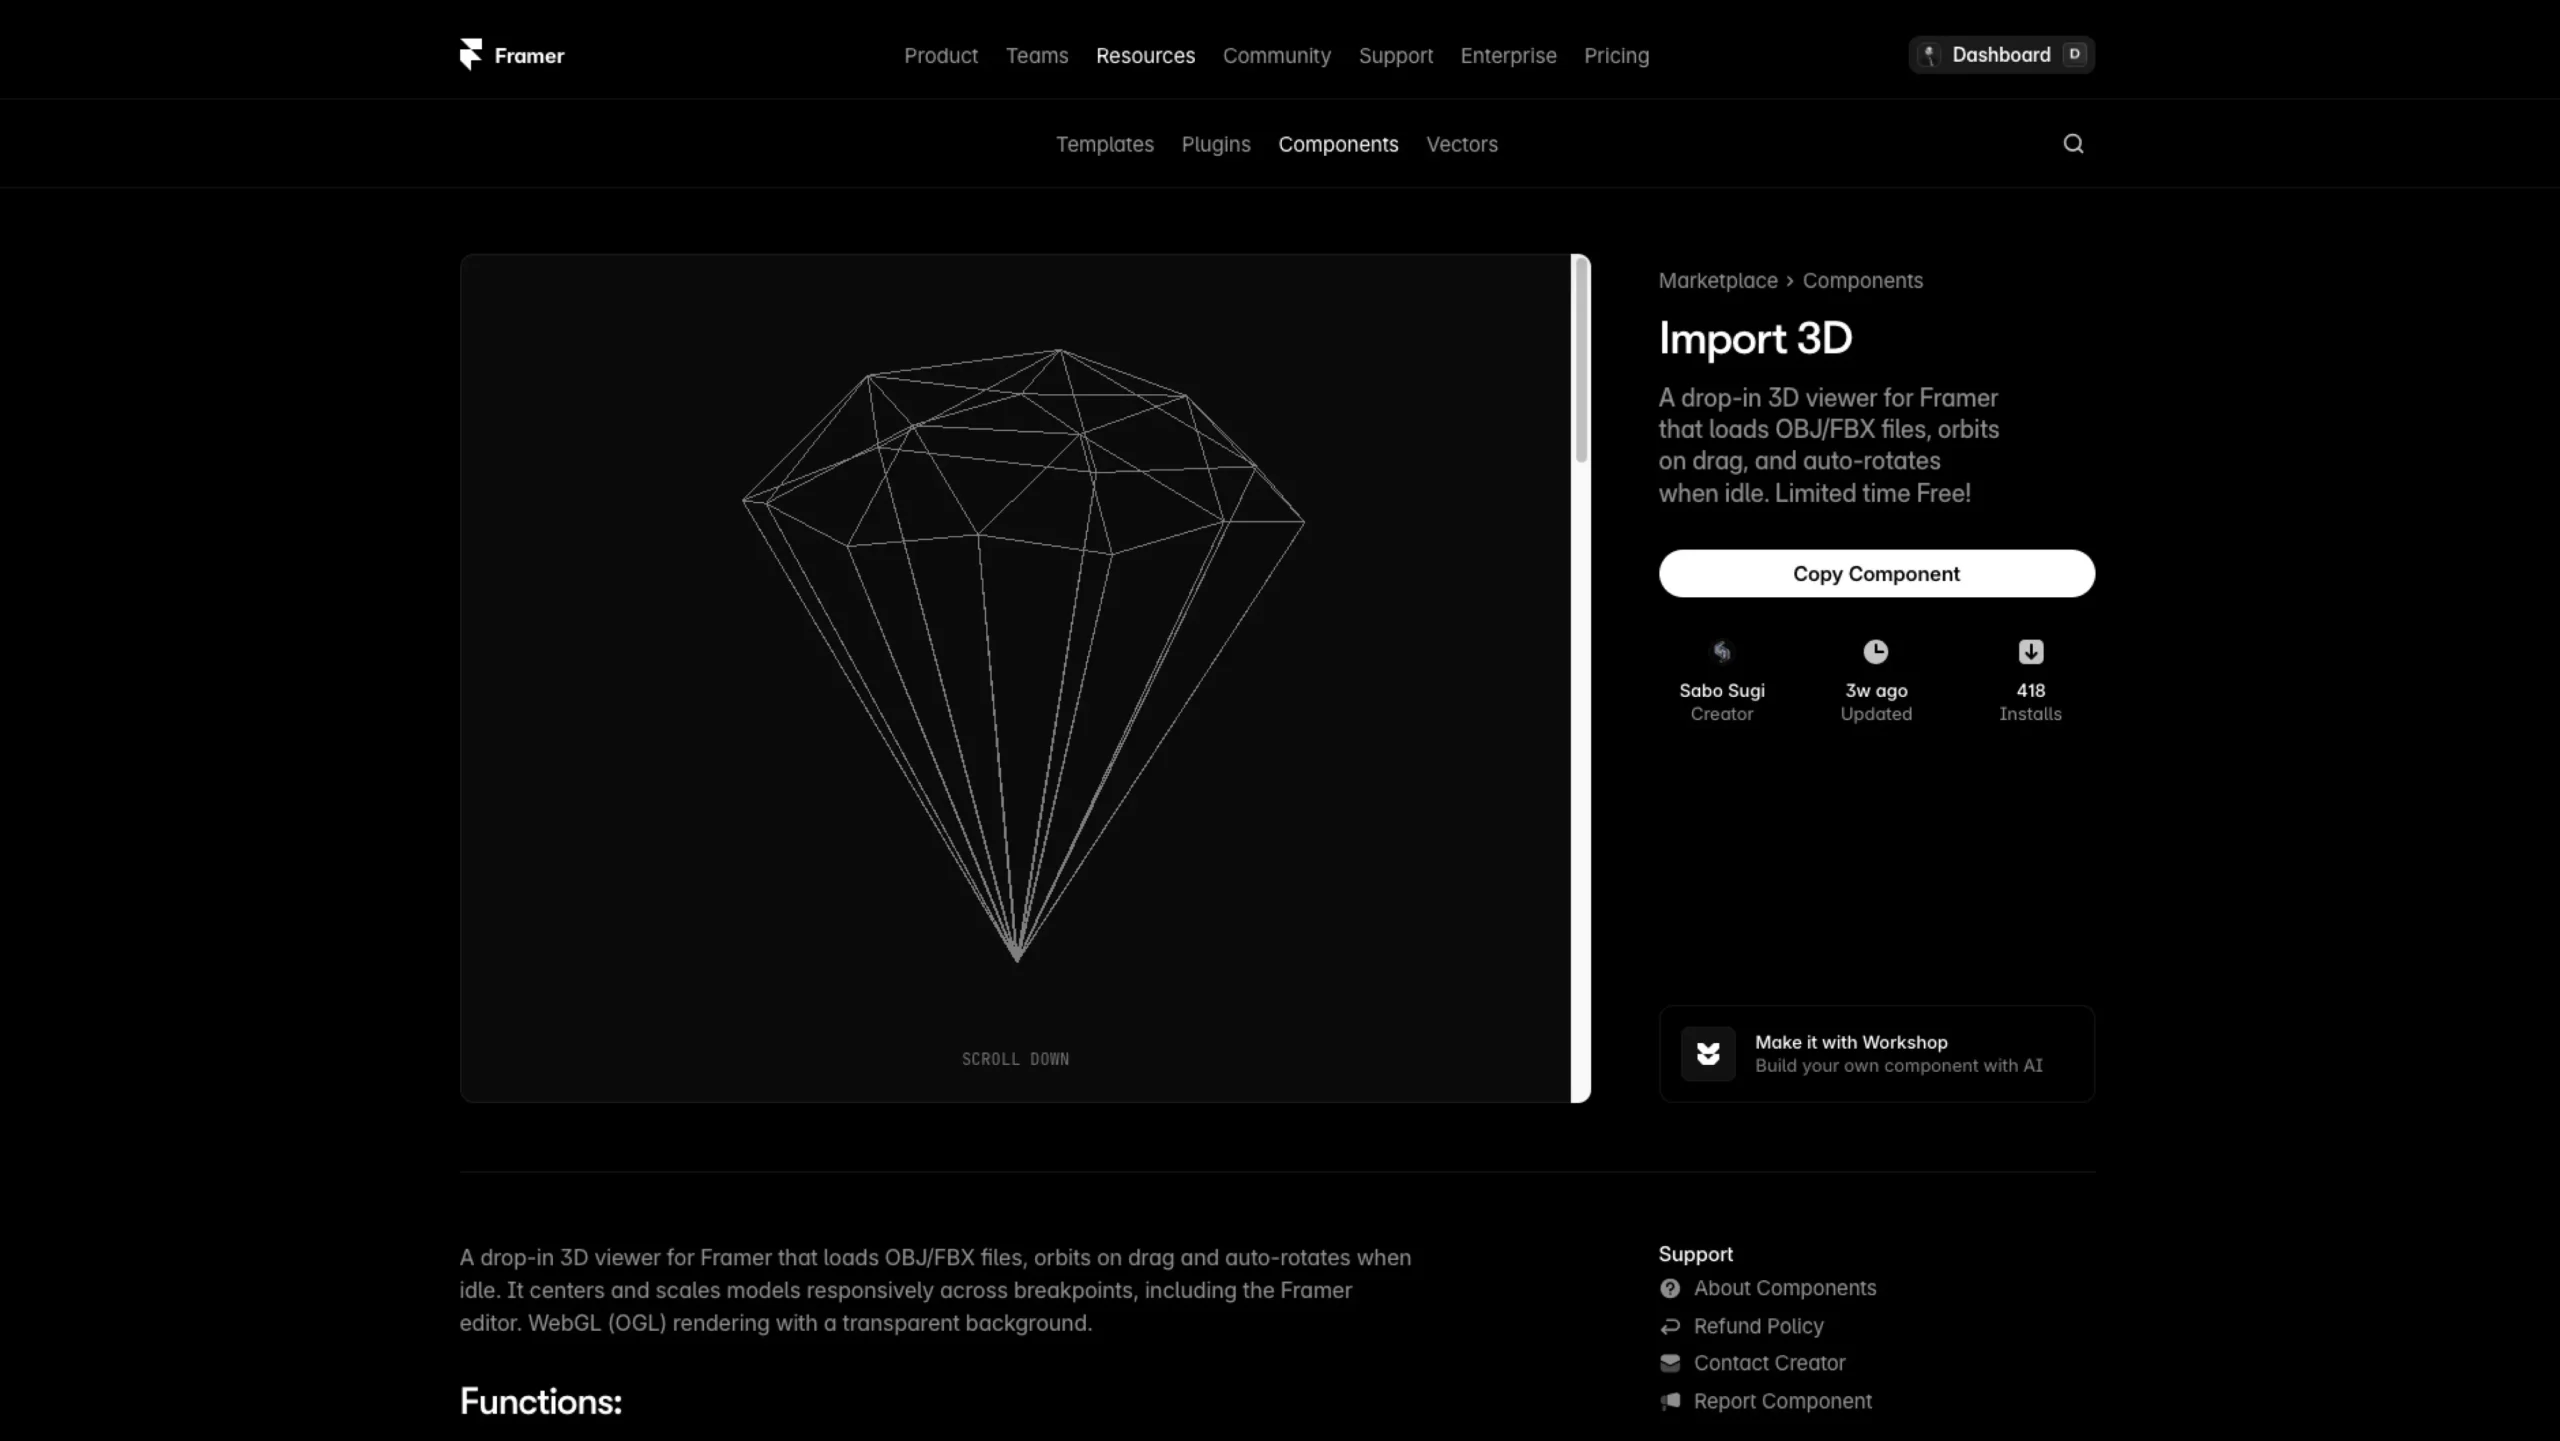Click the question mark icon beside About Components

(x=1670, y=1289)
